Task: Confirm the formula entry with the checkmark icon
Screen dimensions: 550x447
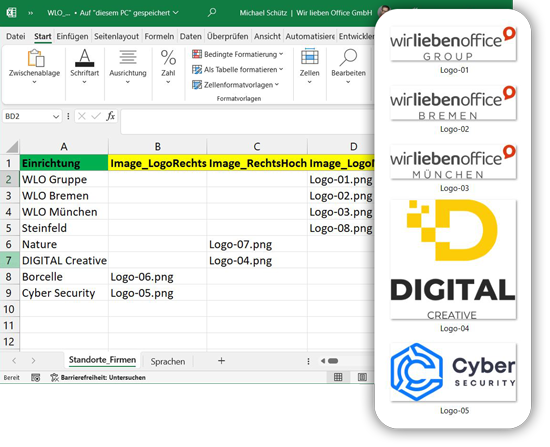Action: 96,116
